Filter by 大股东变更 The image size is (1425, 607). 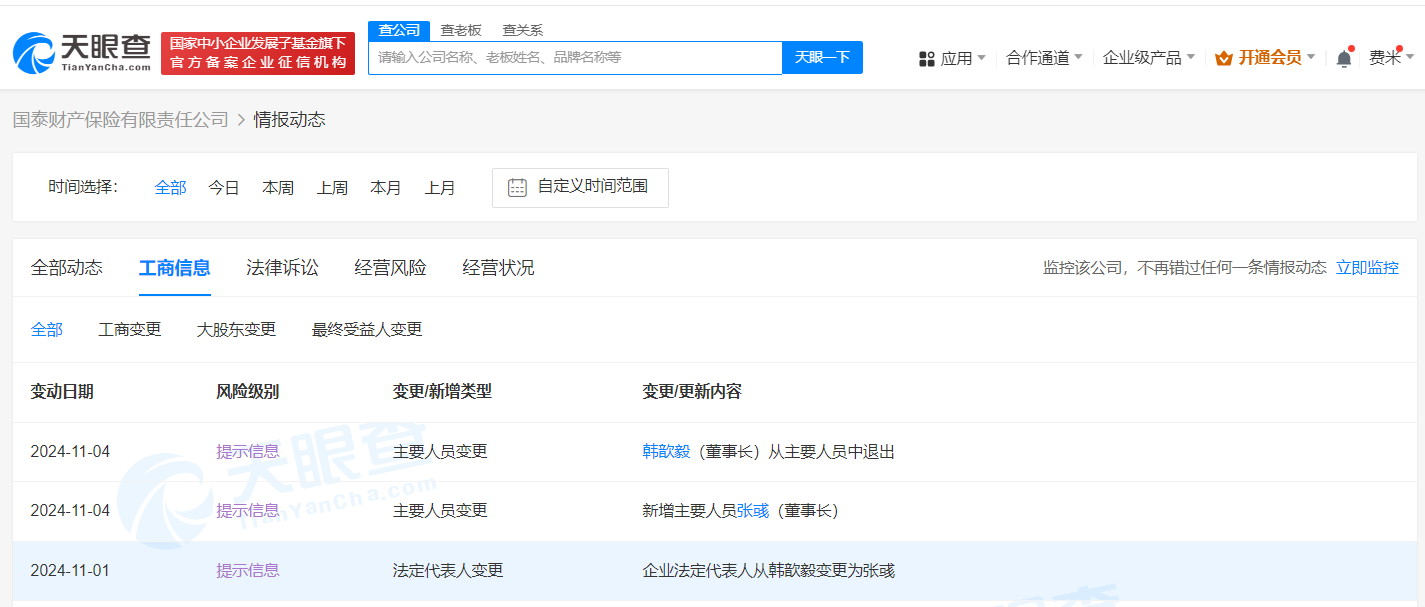[236, 330]
